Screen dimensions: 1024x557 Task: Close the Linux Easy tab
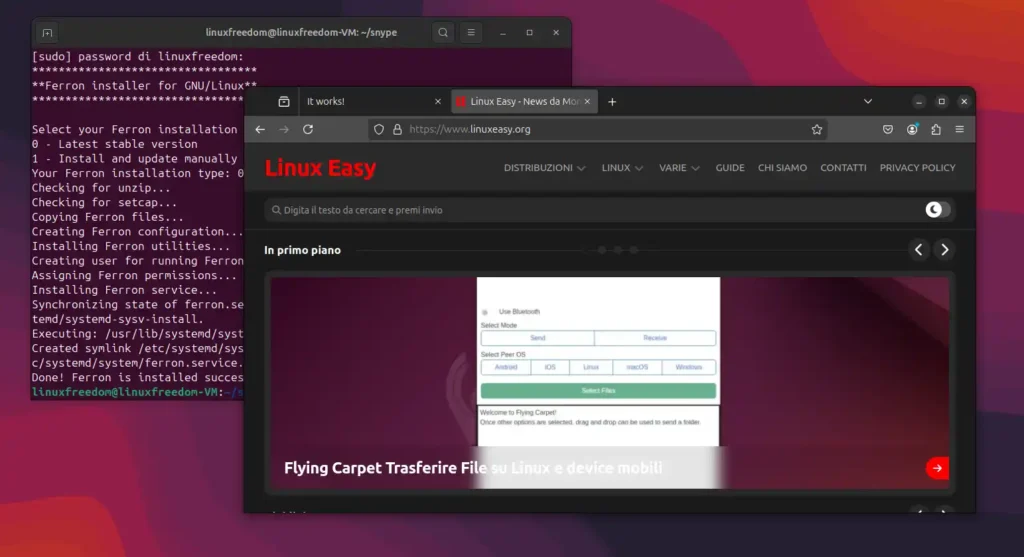(x=587, y=101)
